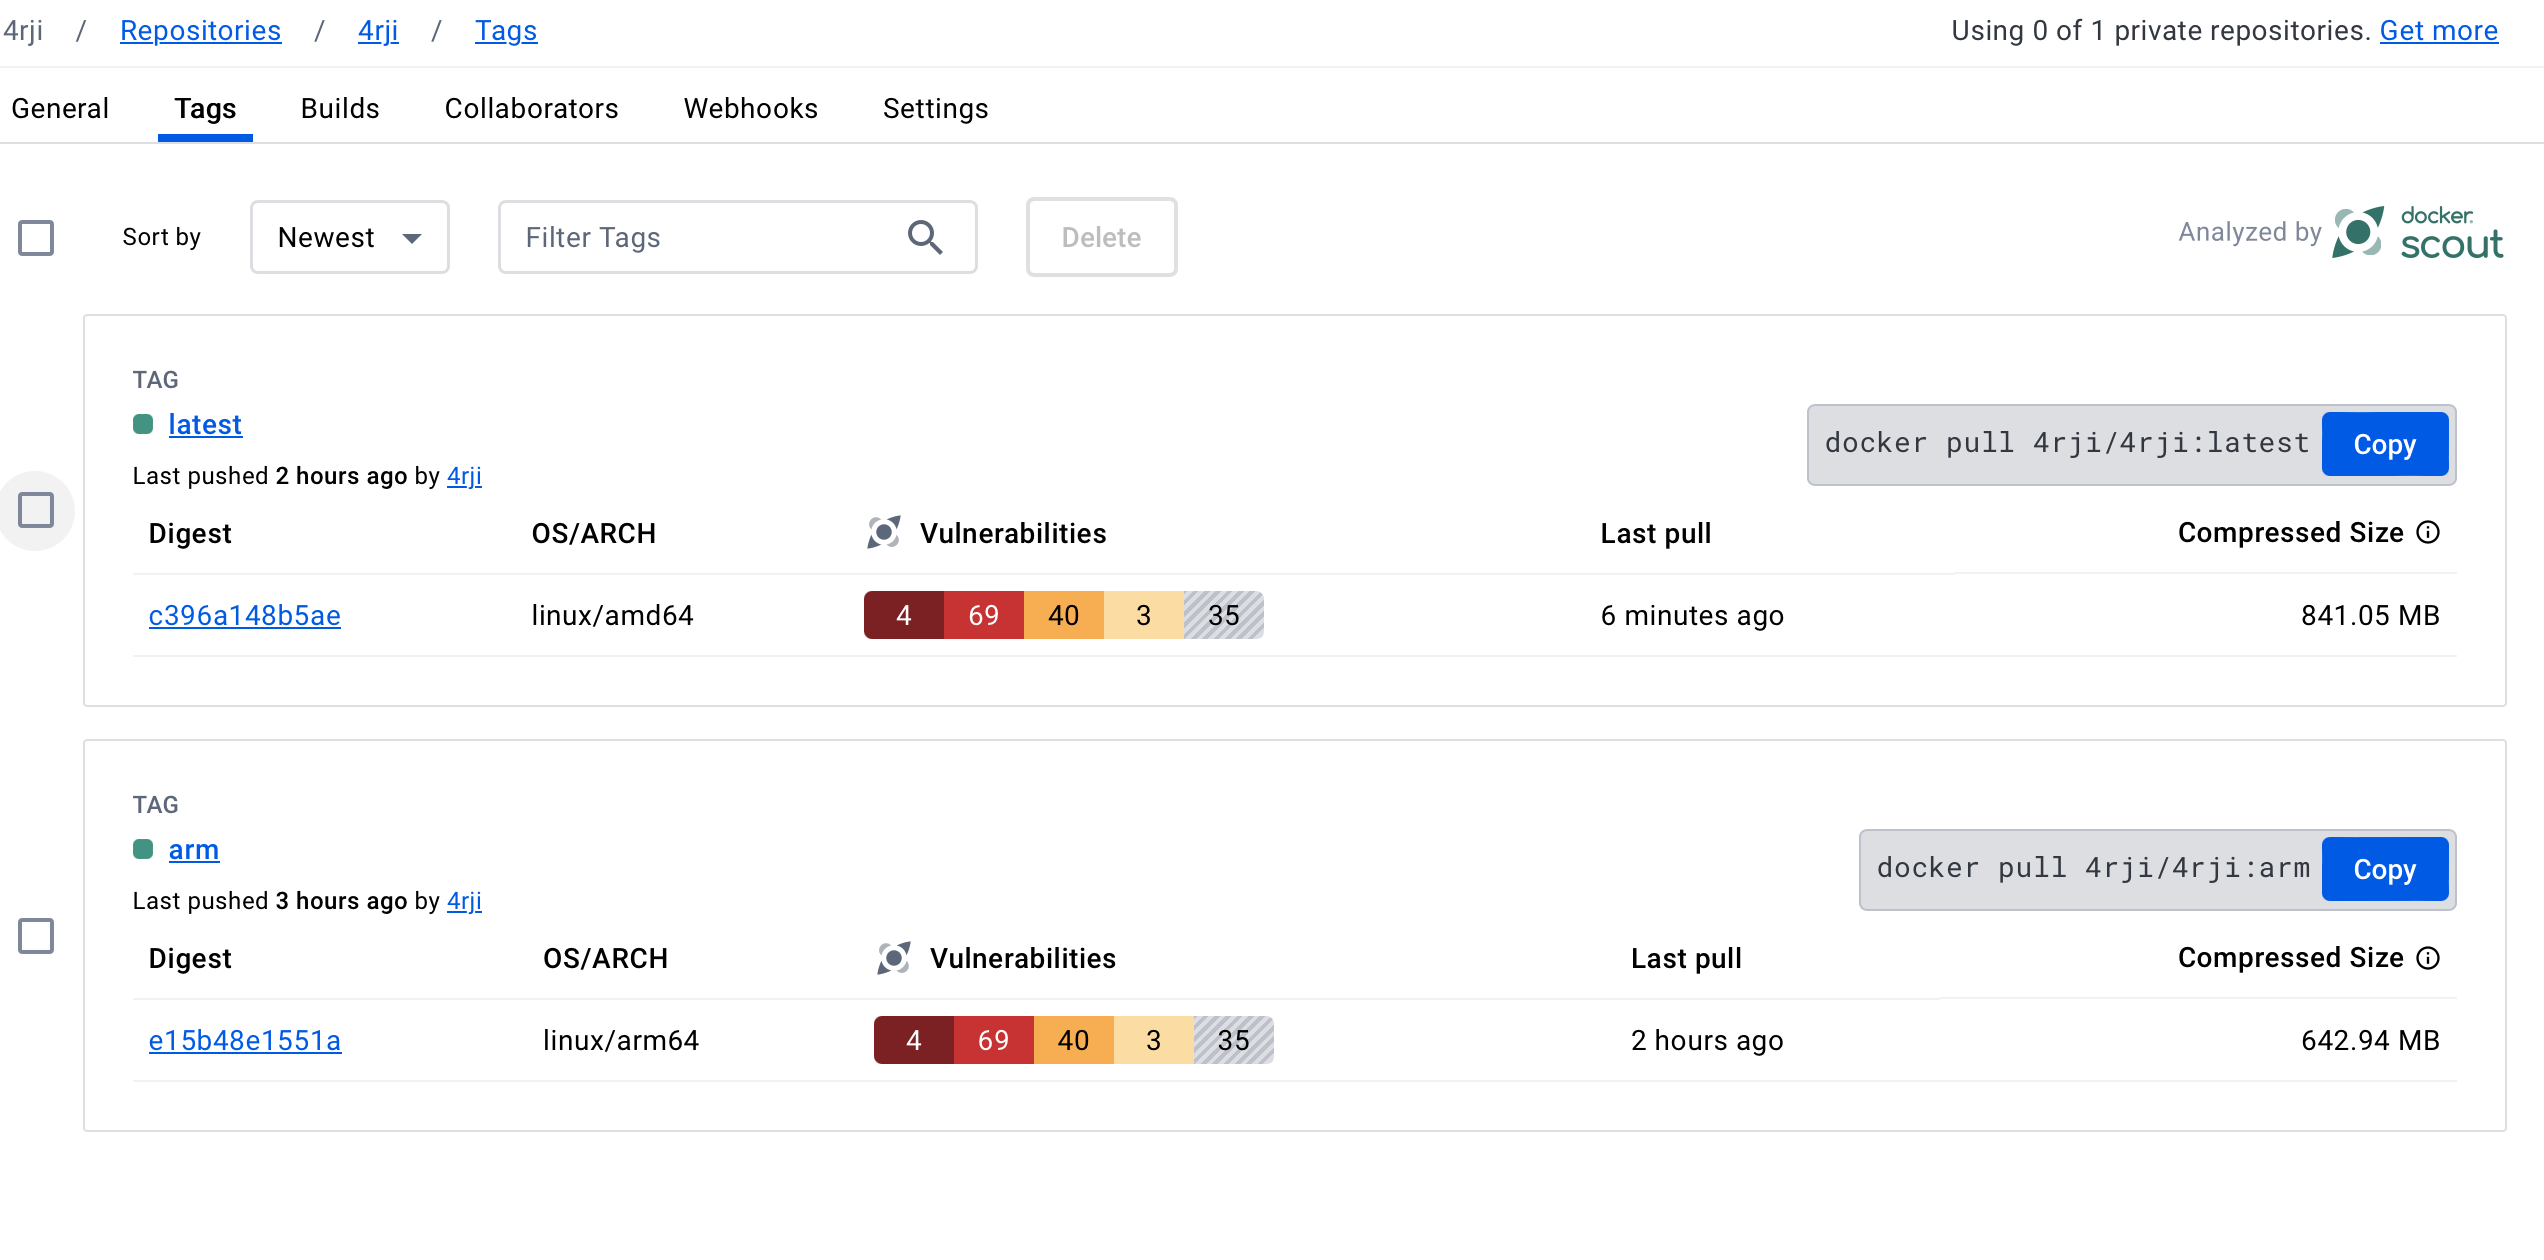Viewport: 2544px width, 1260px height.
Task: Click high vulnerabilities count 69 for arm64
Action: 993,1040
